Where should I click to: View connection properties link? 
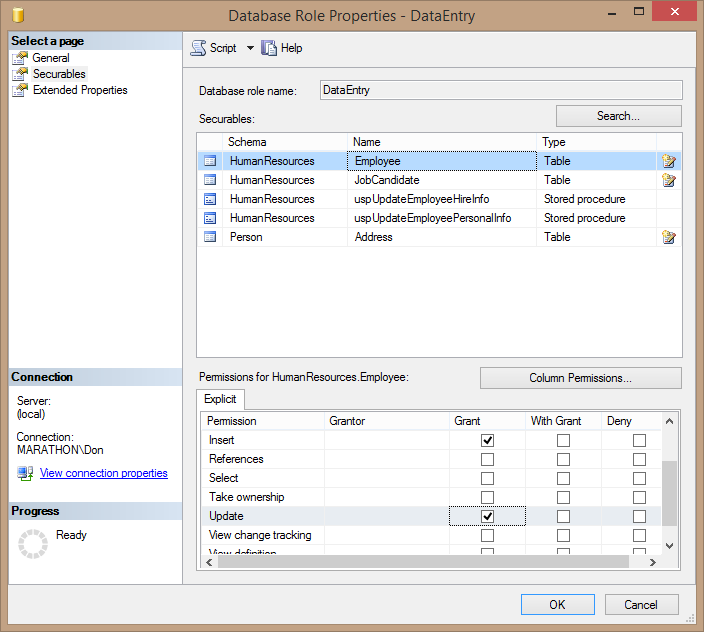[103, 473]
